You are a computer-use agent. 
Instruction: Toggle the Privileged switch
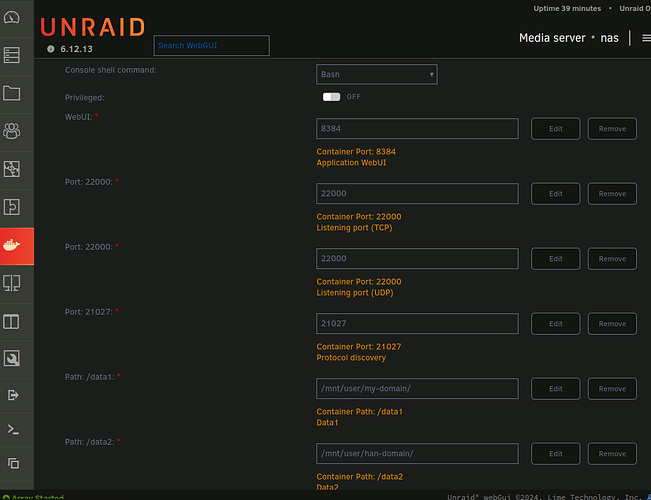331,97
